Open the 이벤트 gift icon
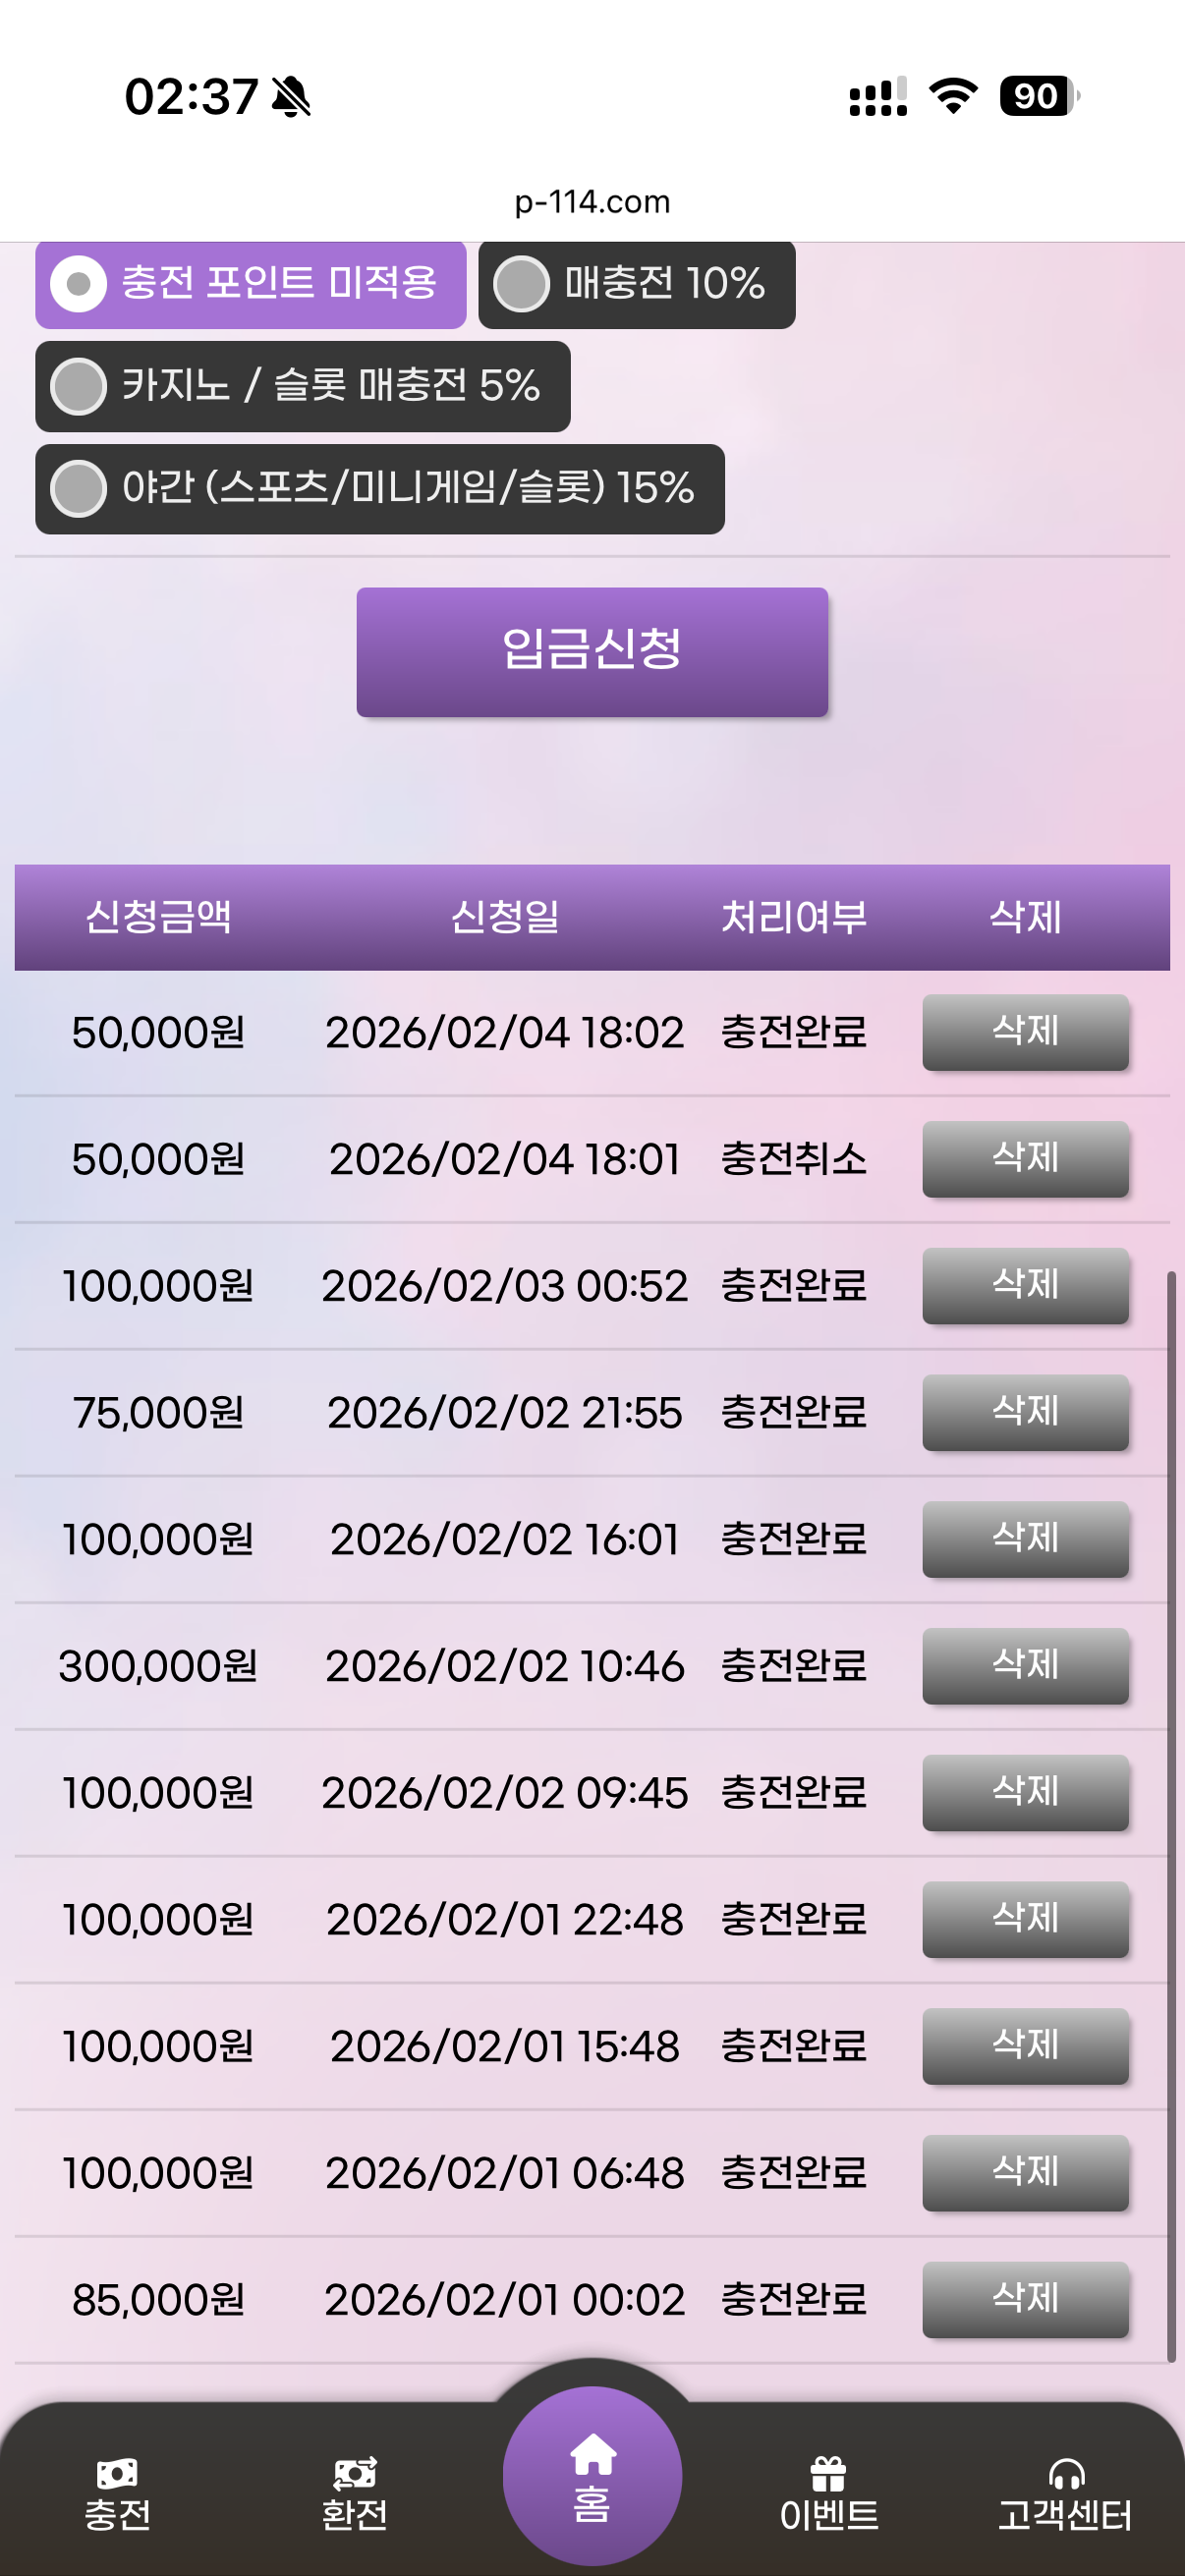The image size is (1185, 2576). coord(828,2473)
